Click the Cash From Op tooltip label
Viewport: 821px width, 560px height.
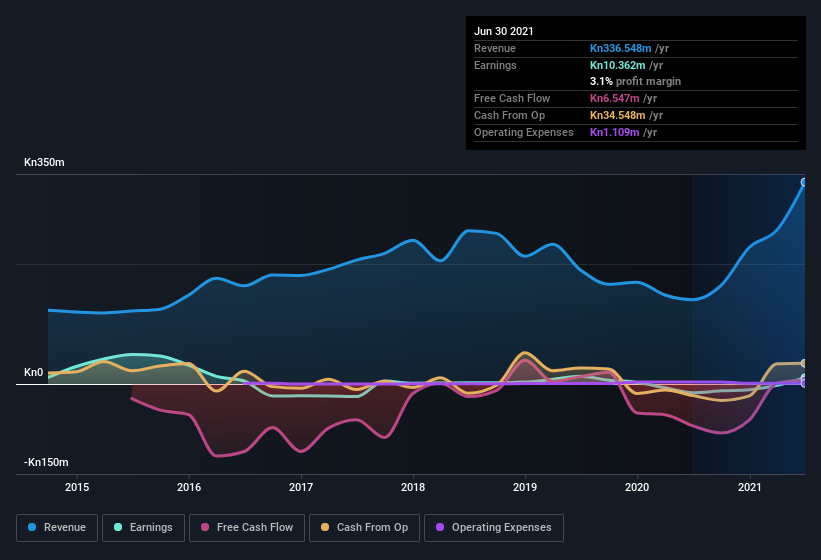pos(509,115)
